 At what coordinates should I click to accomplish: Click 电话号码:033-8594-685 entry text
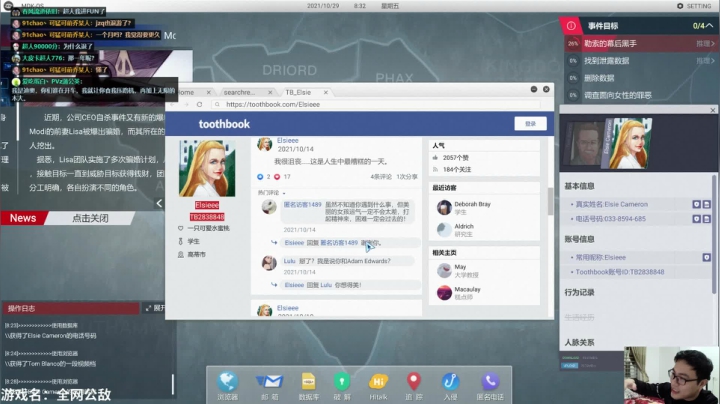(610, 219)
